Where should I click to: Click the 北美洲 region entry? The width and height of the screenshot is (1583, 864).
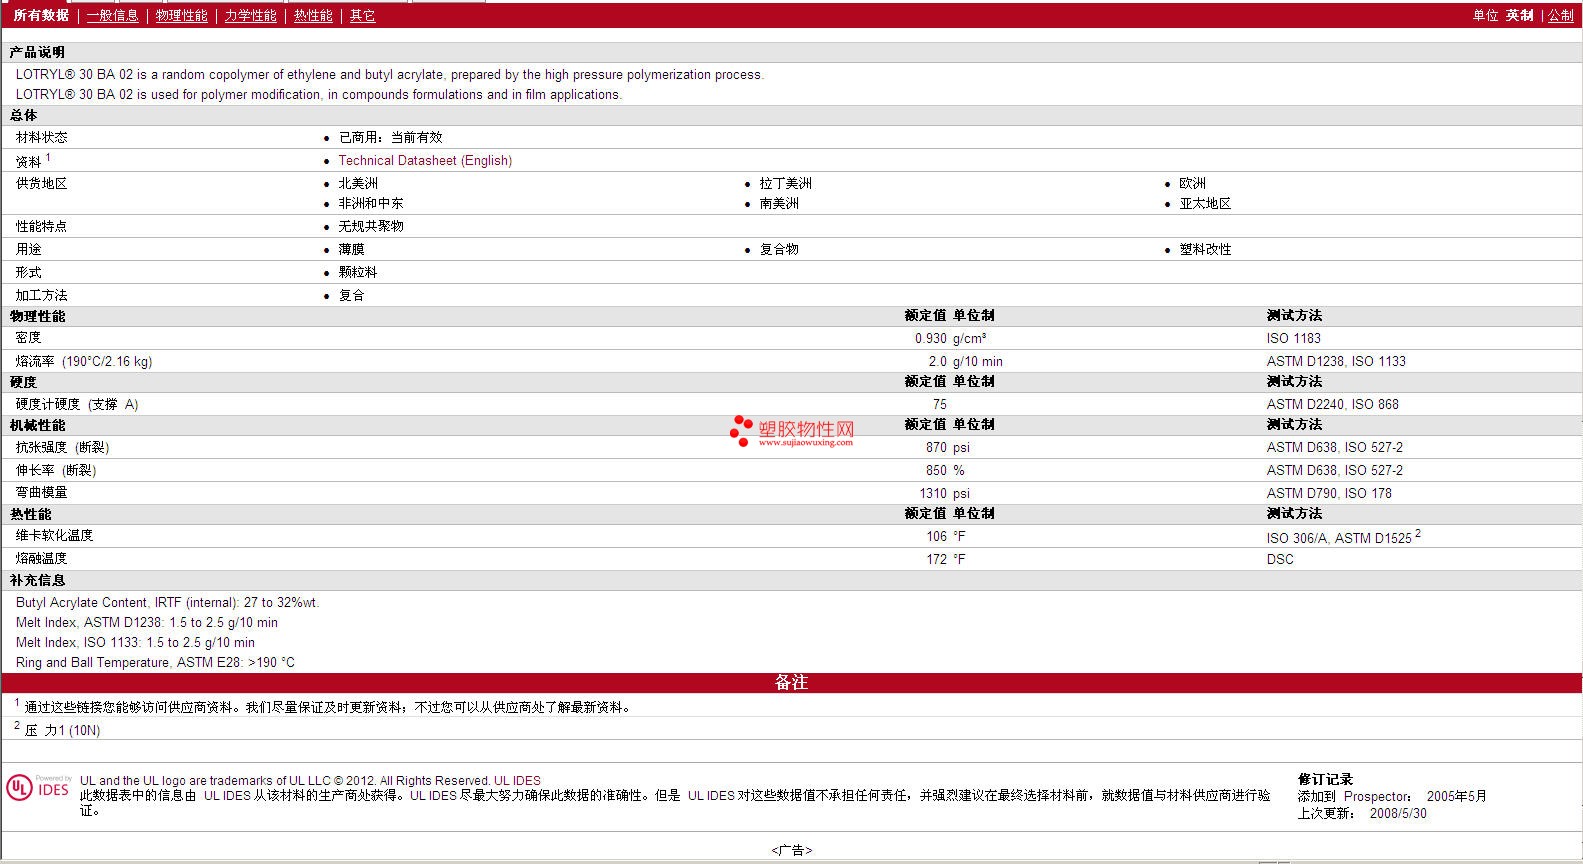pyautogui.click(x=358, y=184)
